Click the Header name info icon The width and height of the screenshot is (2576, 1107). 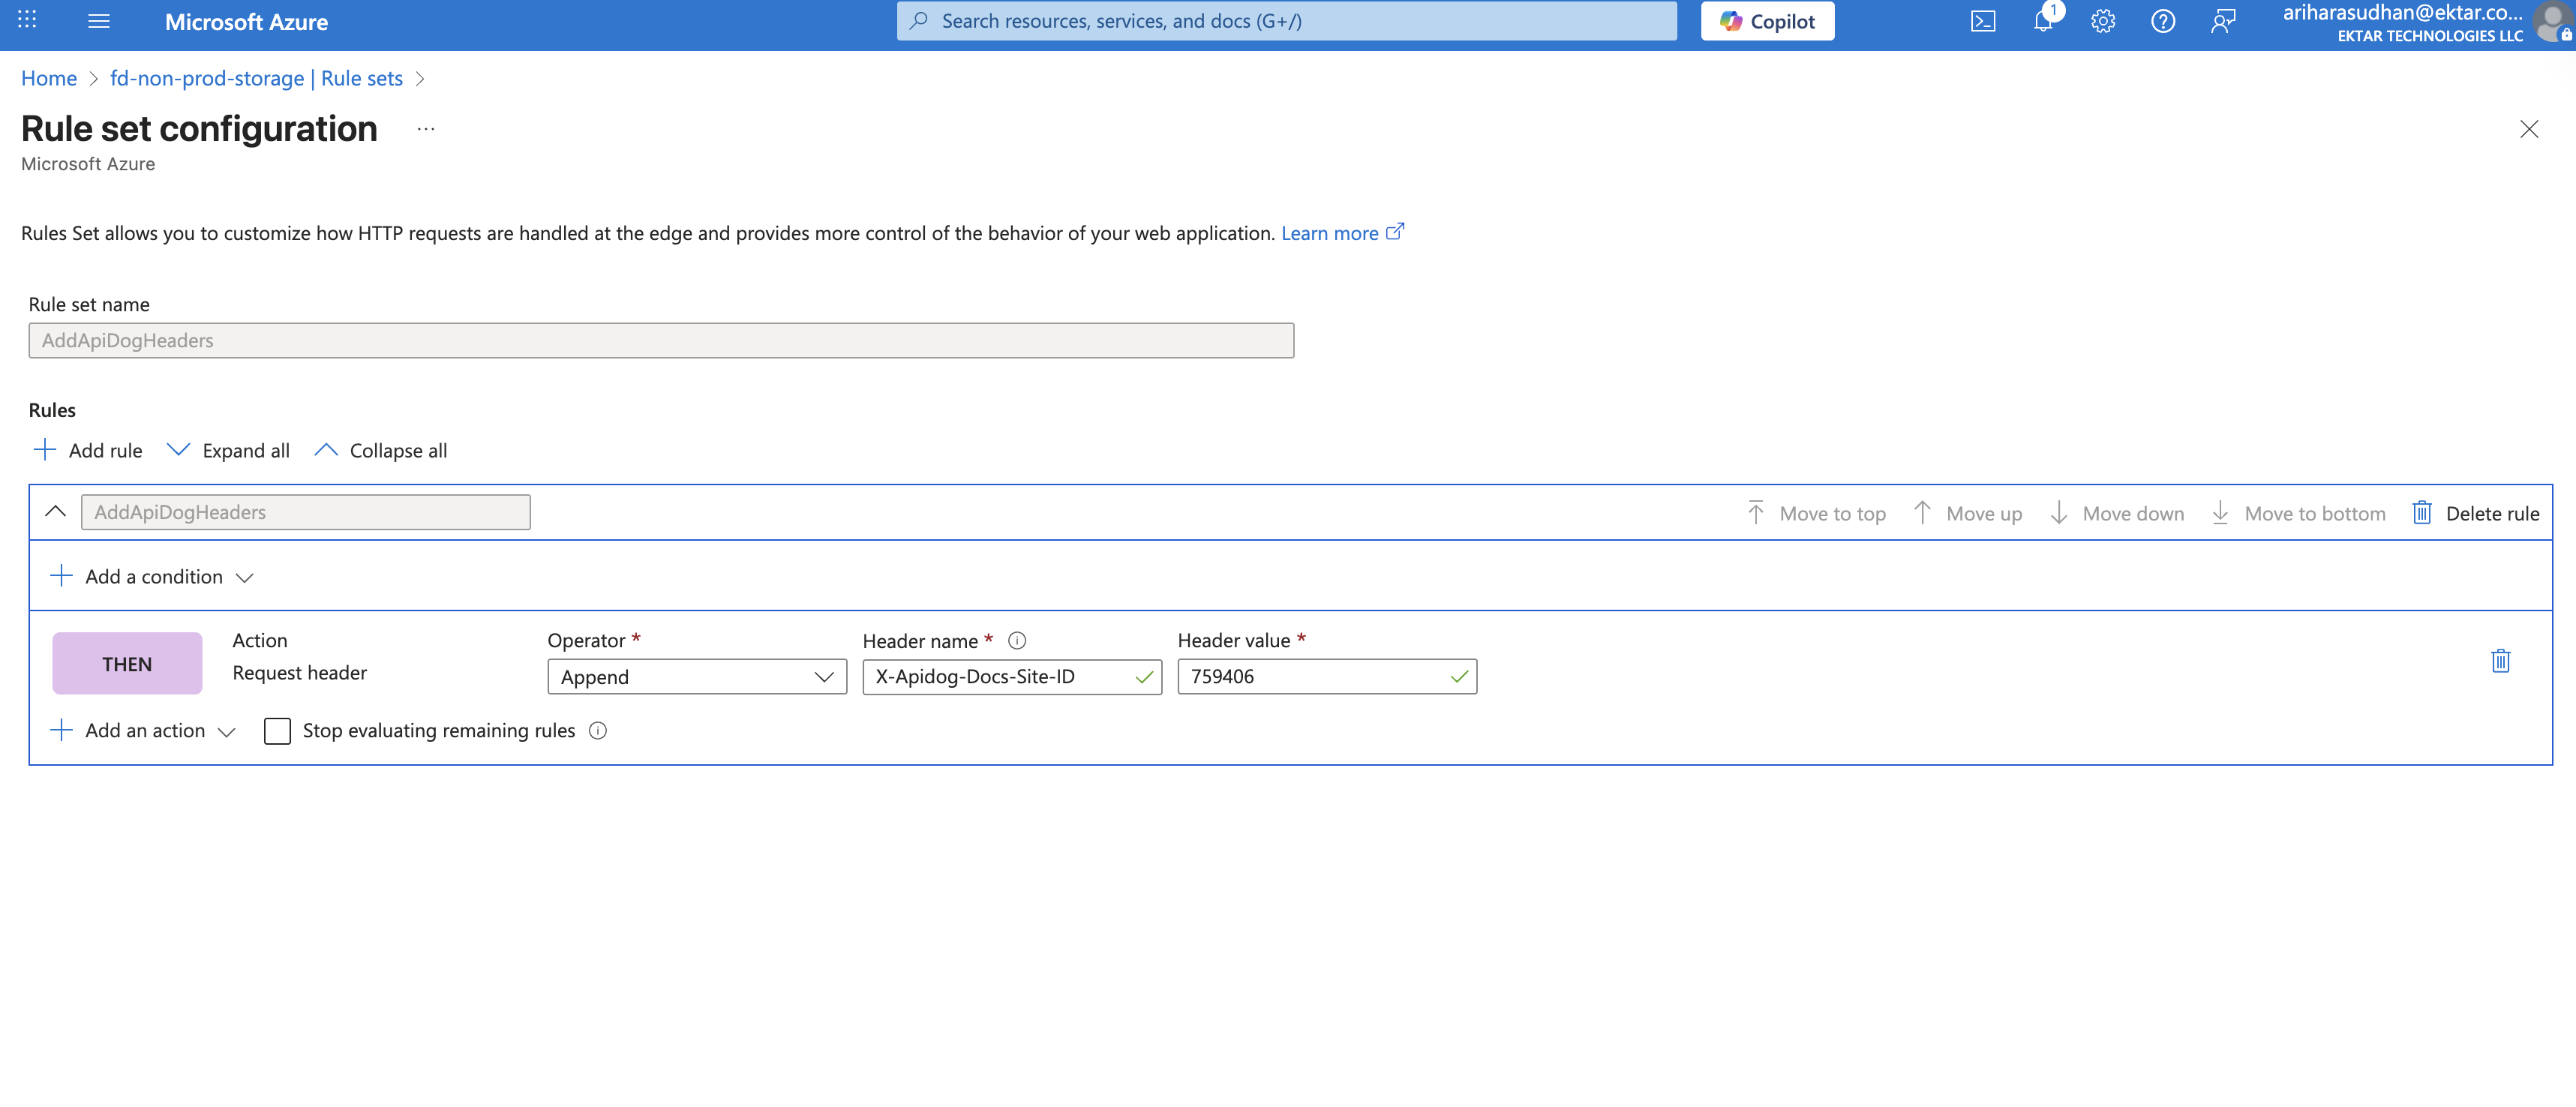pos(1017,641)
